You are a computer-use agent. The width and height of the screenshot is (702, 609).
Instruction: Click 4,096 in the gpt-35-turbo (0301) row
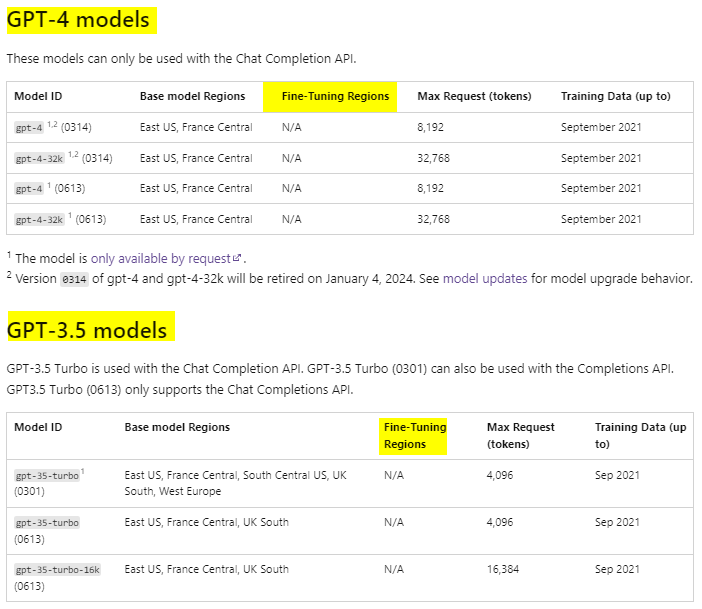[500, 475]
